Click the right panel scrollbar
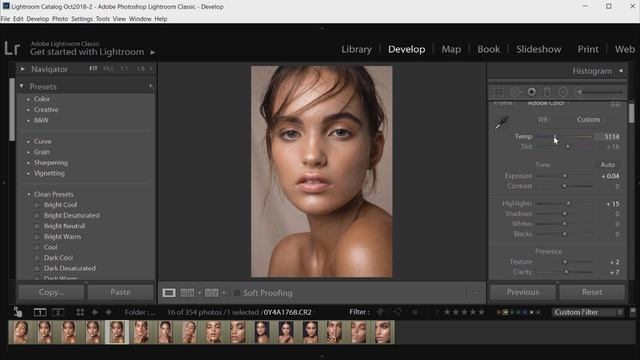The height and width of the screenshot is (360, 640). [x=631, y=112]
